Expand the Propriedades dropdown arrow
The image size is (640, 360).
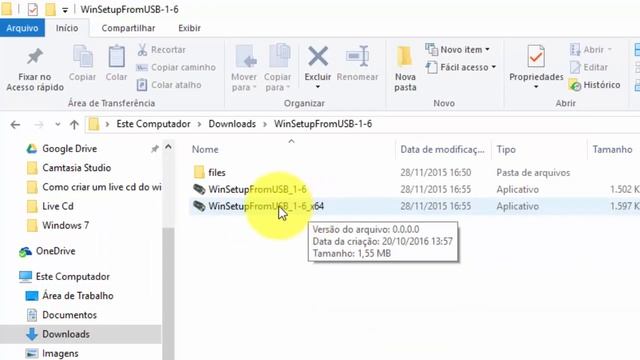(536, 87)
